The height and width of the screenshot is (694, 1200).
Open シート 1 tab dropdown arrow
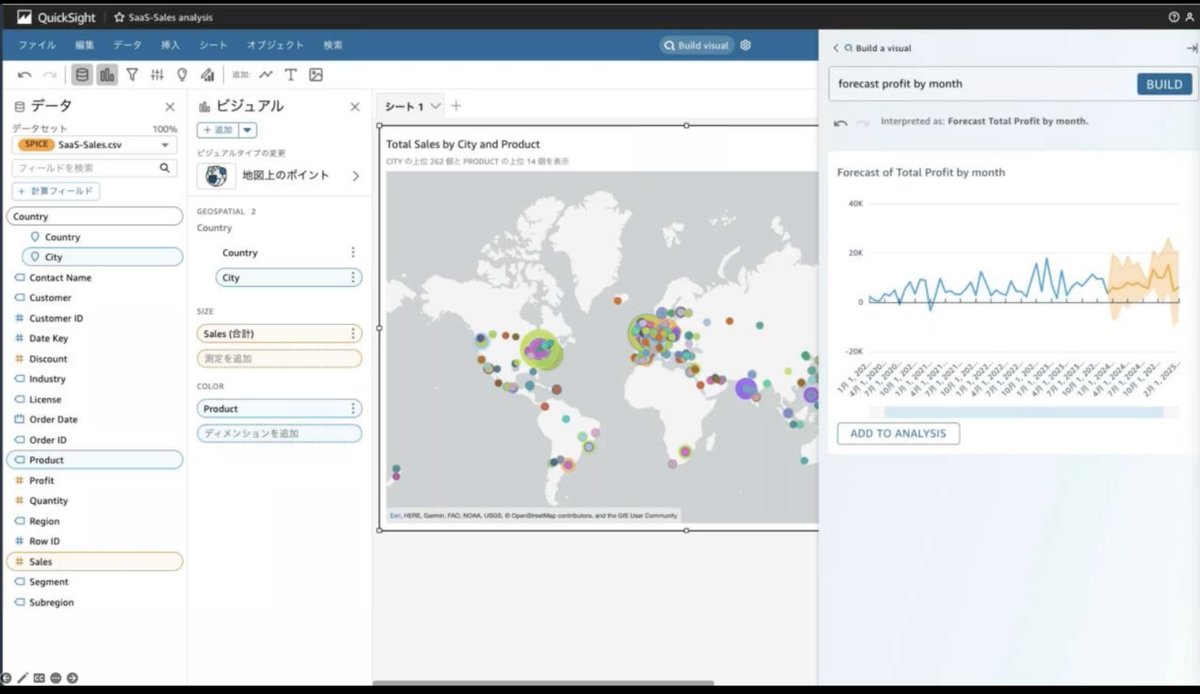pos(435,106)
